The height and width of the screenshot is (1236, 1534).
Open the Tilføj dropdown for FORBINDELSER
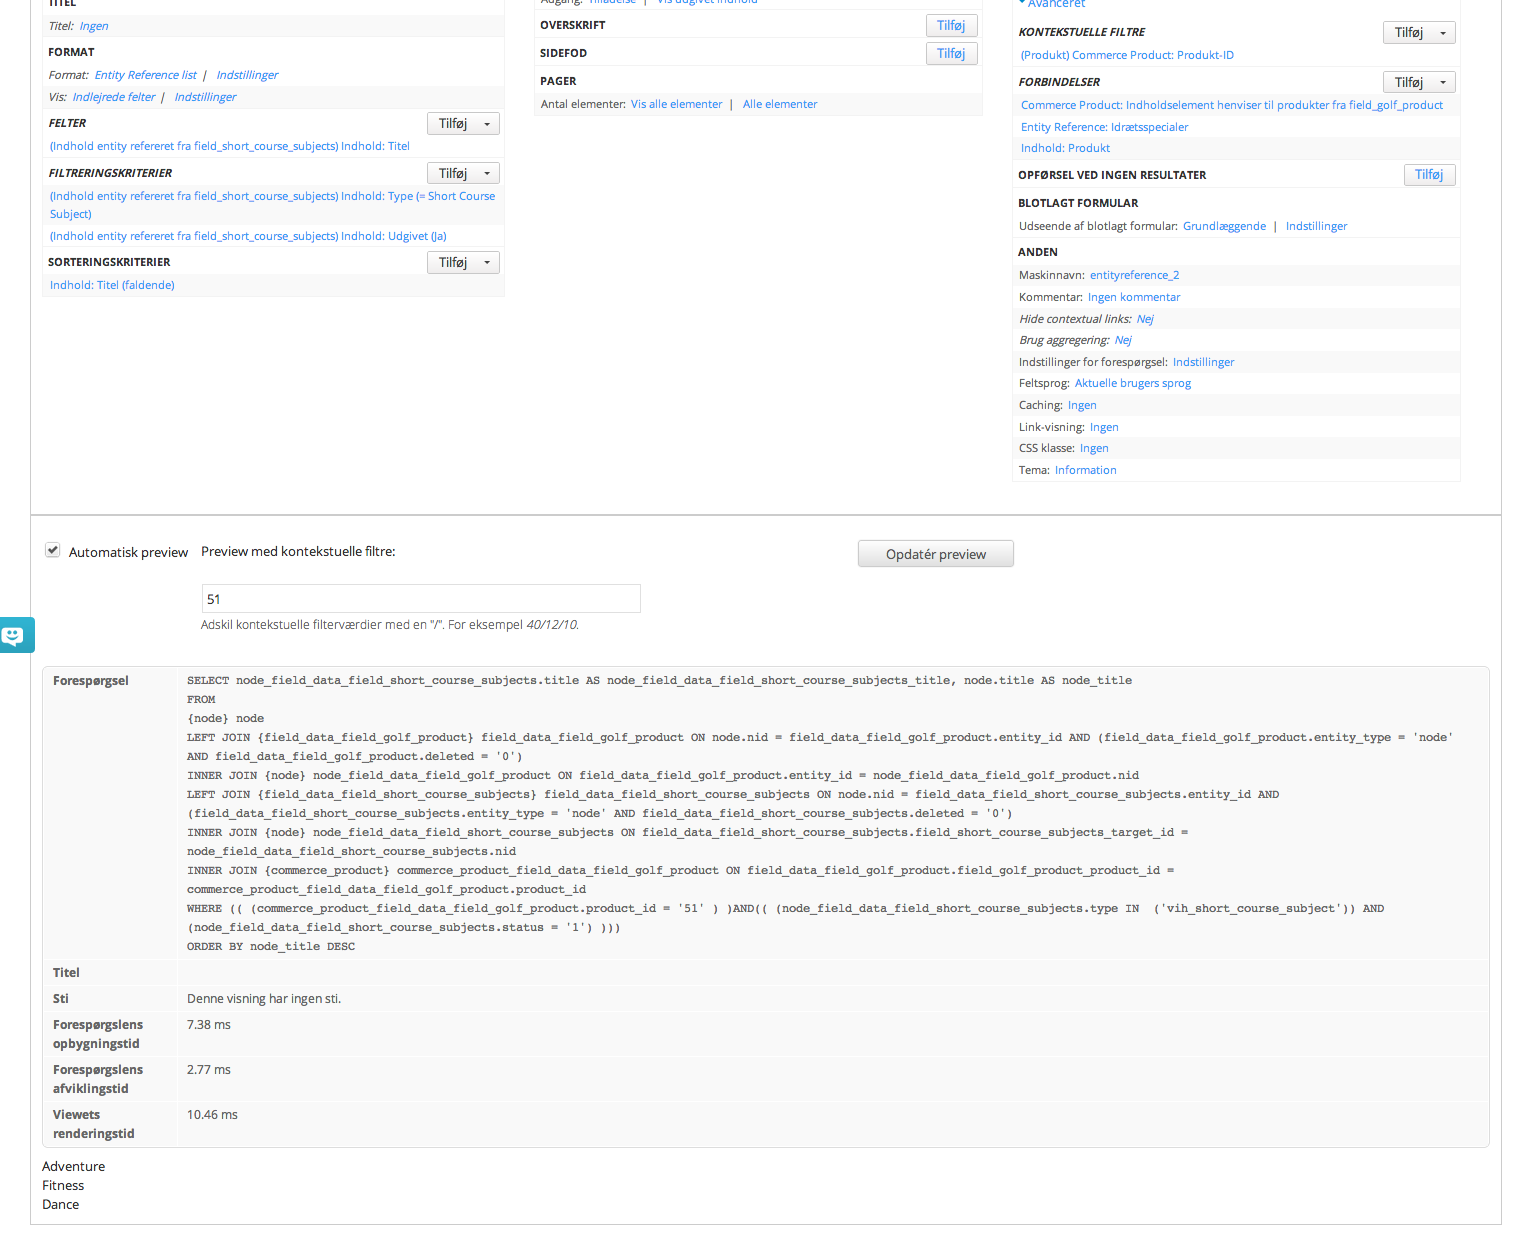(1443, 81)
